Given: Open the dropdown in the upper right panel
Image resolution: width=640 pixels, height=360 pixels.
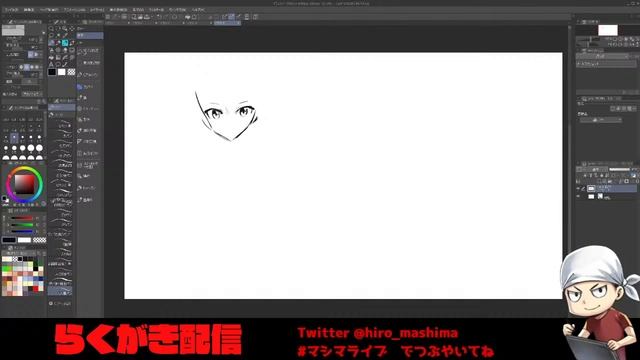Looking at the screenshot, I should pos(602,57).
